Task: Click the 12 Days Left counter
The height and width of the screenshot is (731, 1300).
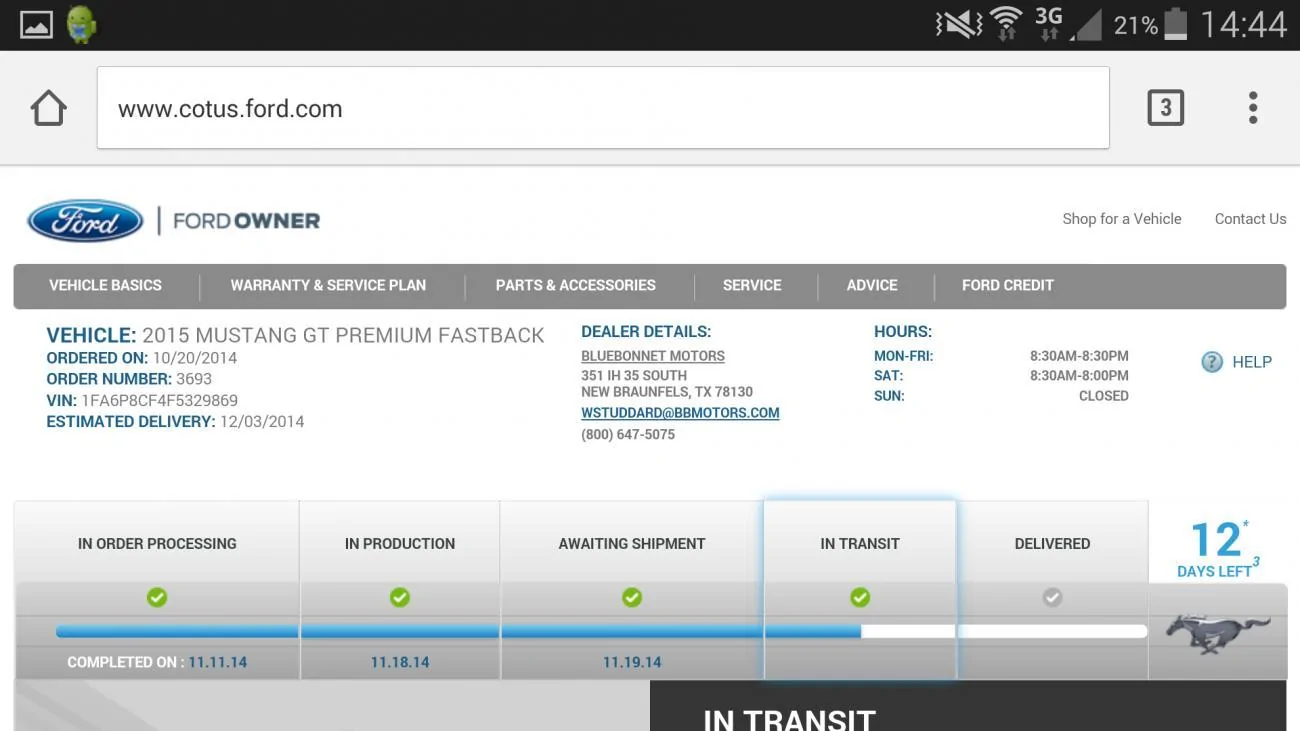Action: 1218,549
